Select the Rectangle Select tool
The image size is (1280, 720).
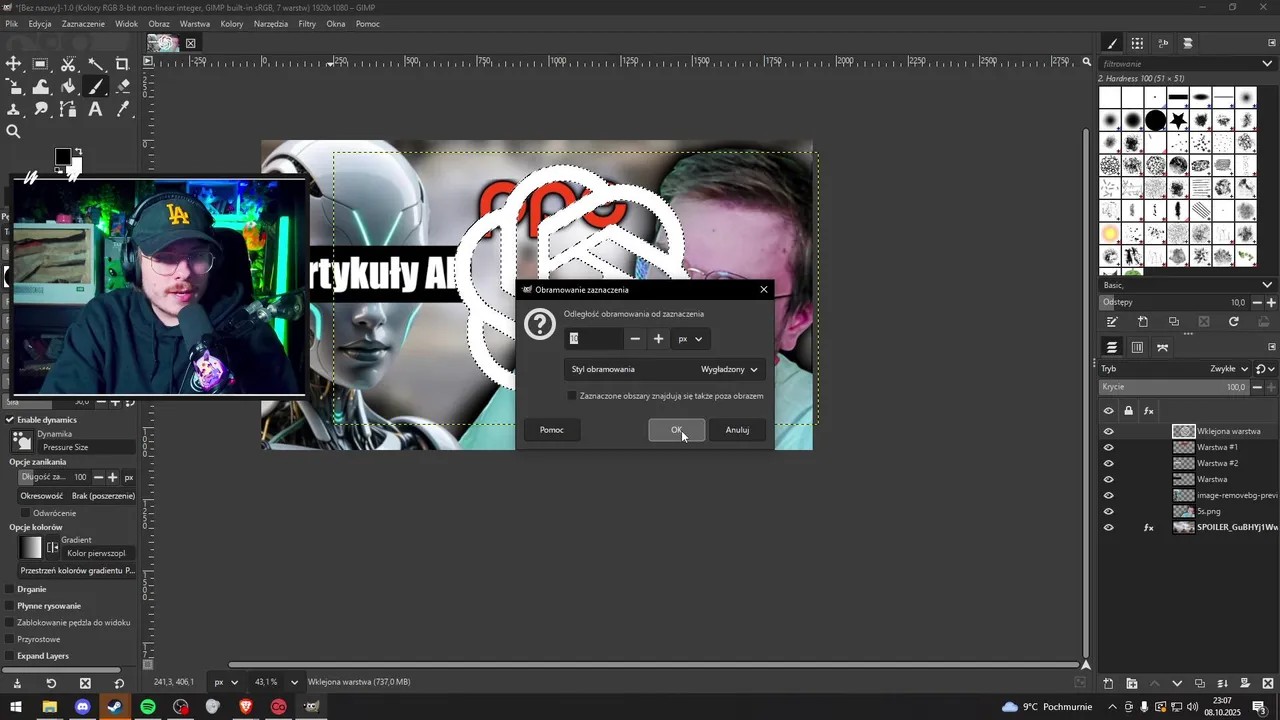(x=41, y=64)
